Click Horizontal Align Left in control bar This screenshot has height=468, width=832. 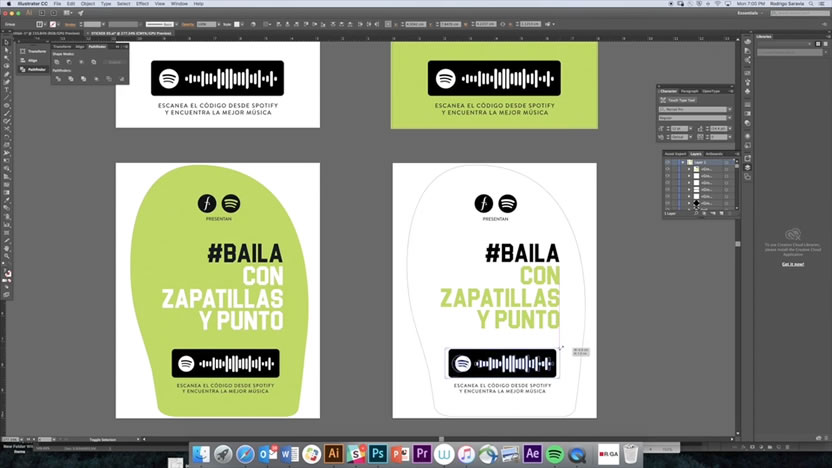tap(279, 24)
